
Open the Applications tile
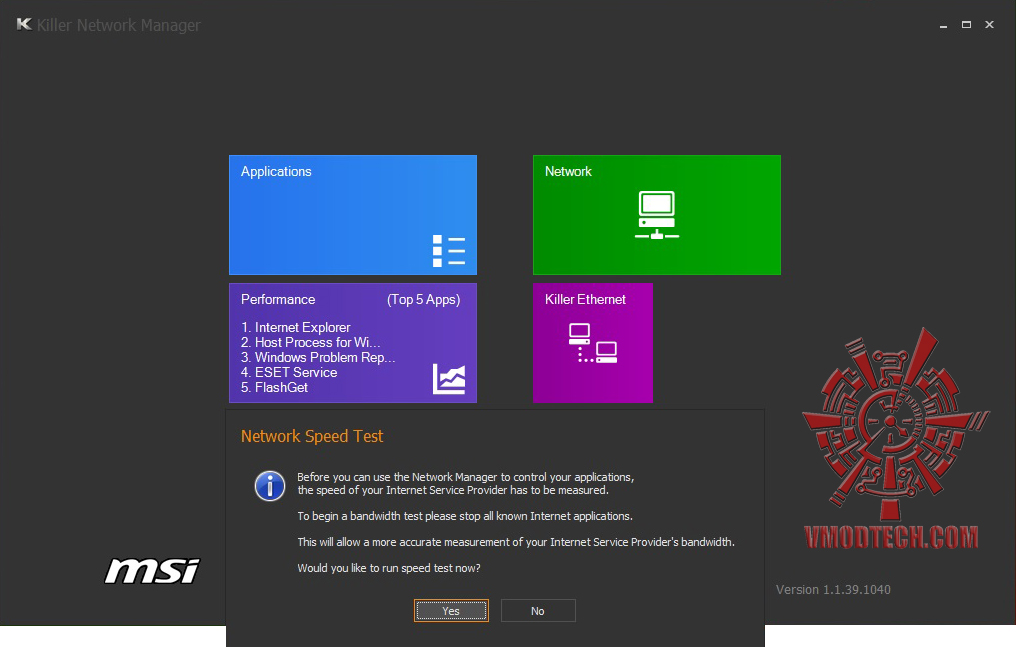click(x=352, y=214)
